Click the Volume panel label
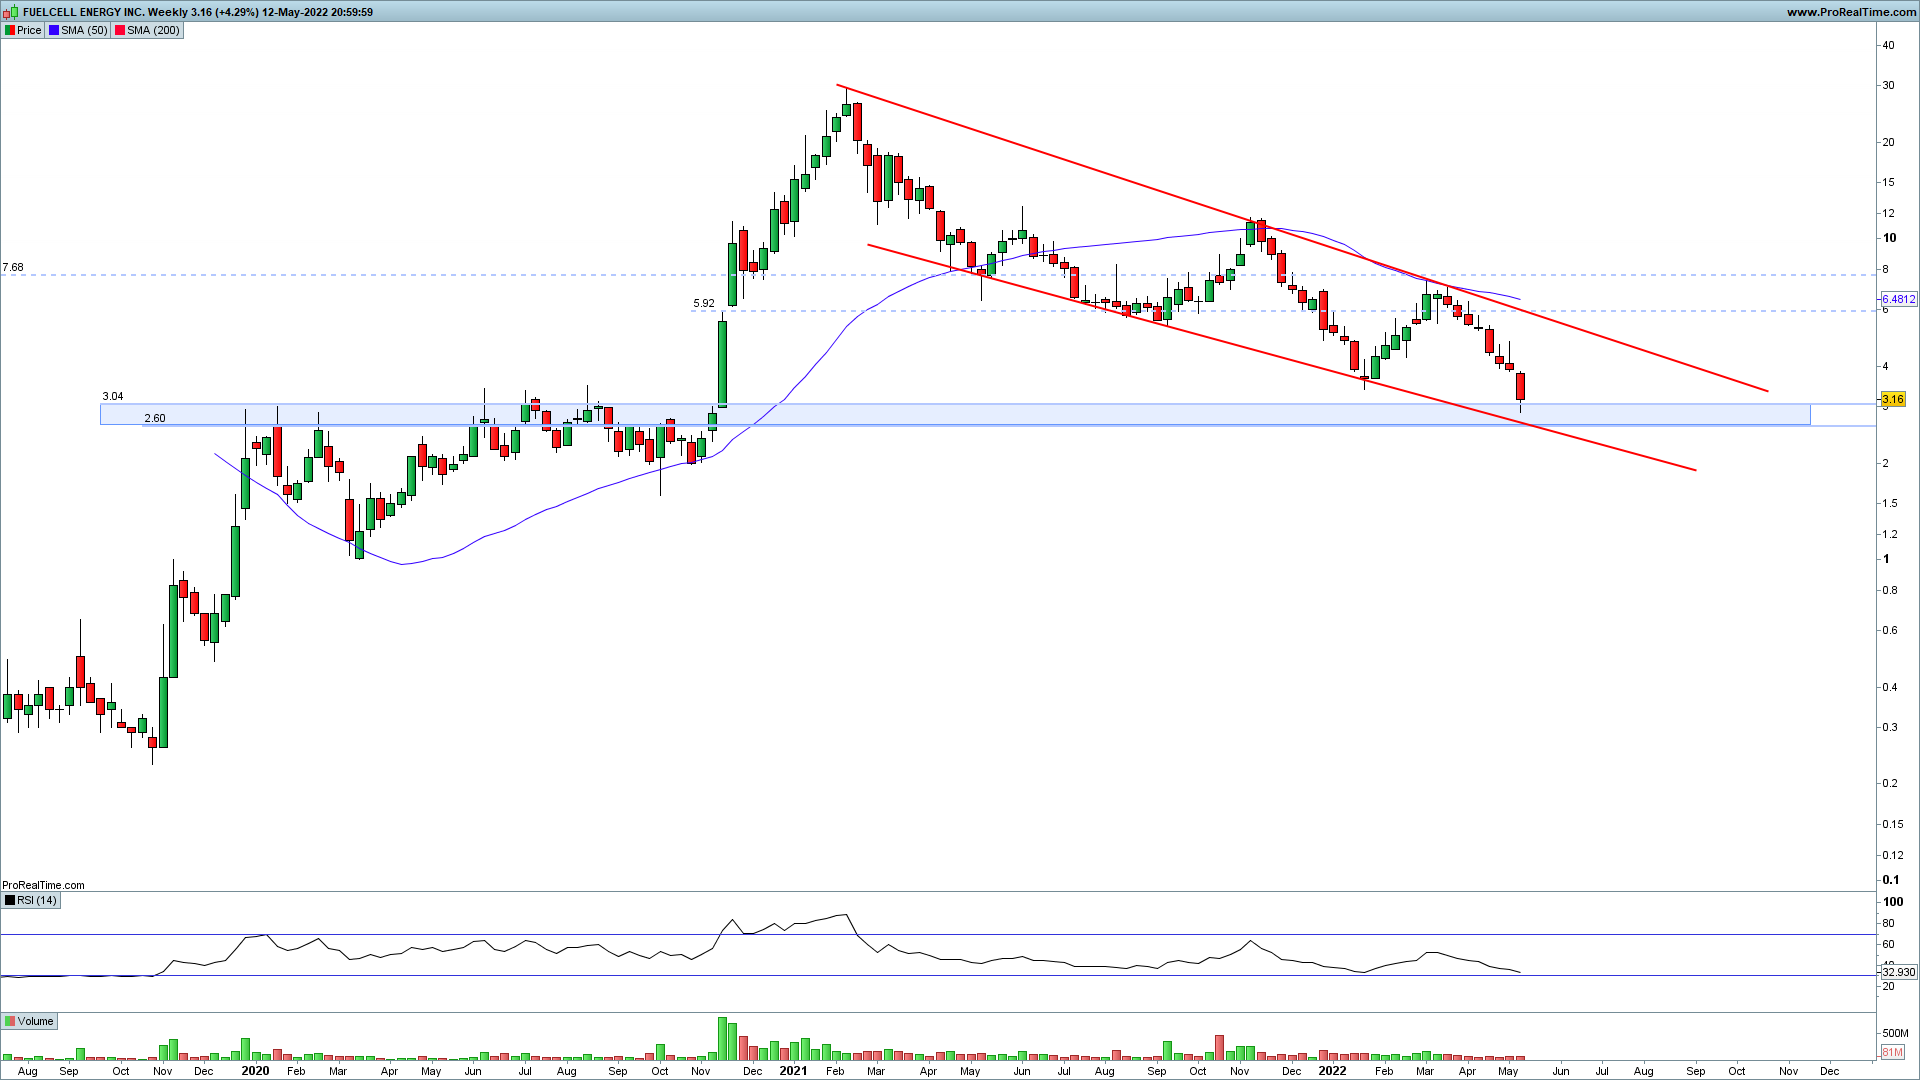This screenshot has height=1080, width=1920. (x=35, y=1021)
